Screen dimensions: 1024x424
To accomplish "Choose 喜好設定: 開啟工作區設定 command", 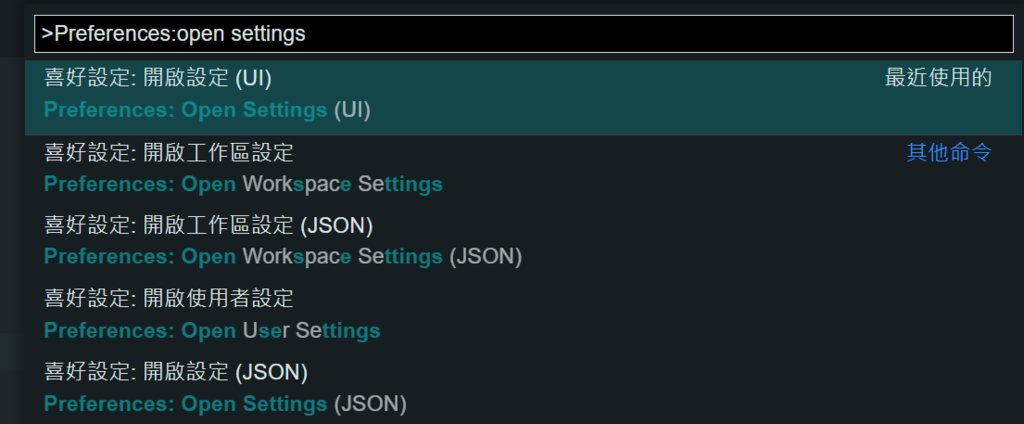I will click(x=169, y=153).
